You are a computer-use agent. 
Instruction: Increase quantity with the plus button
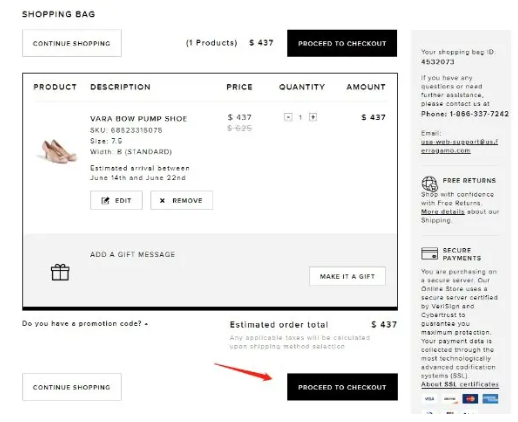[313, 117]
